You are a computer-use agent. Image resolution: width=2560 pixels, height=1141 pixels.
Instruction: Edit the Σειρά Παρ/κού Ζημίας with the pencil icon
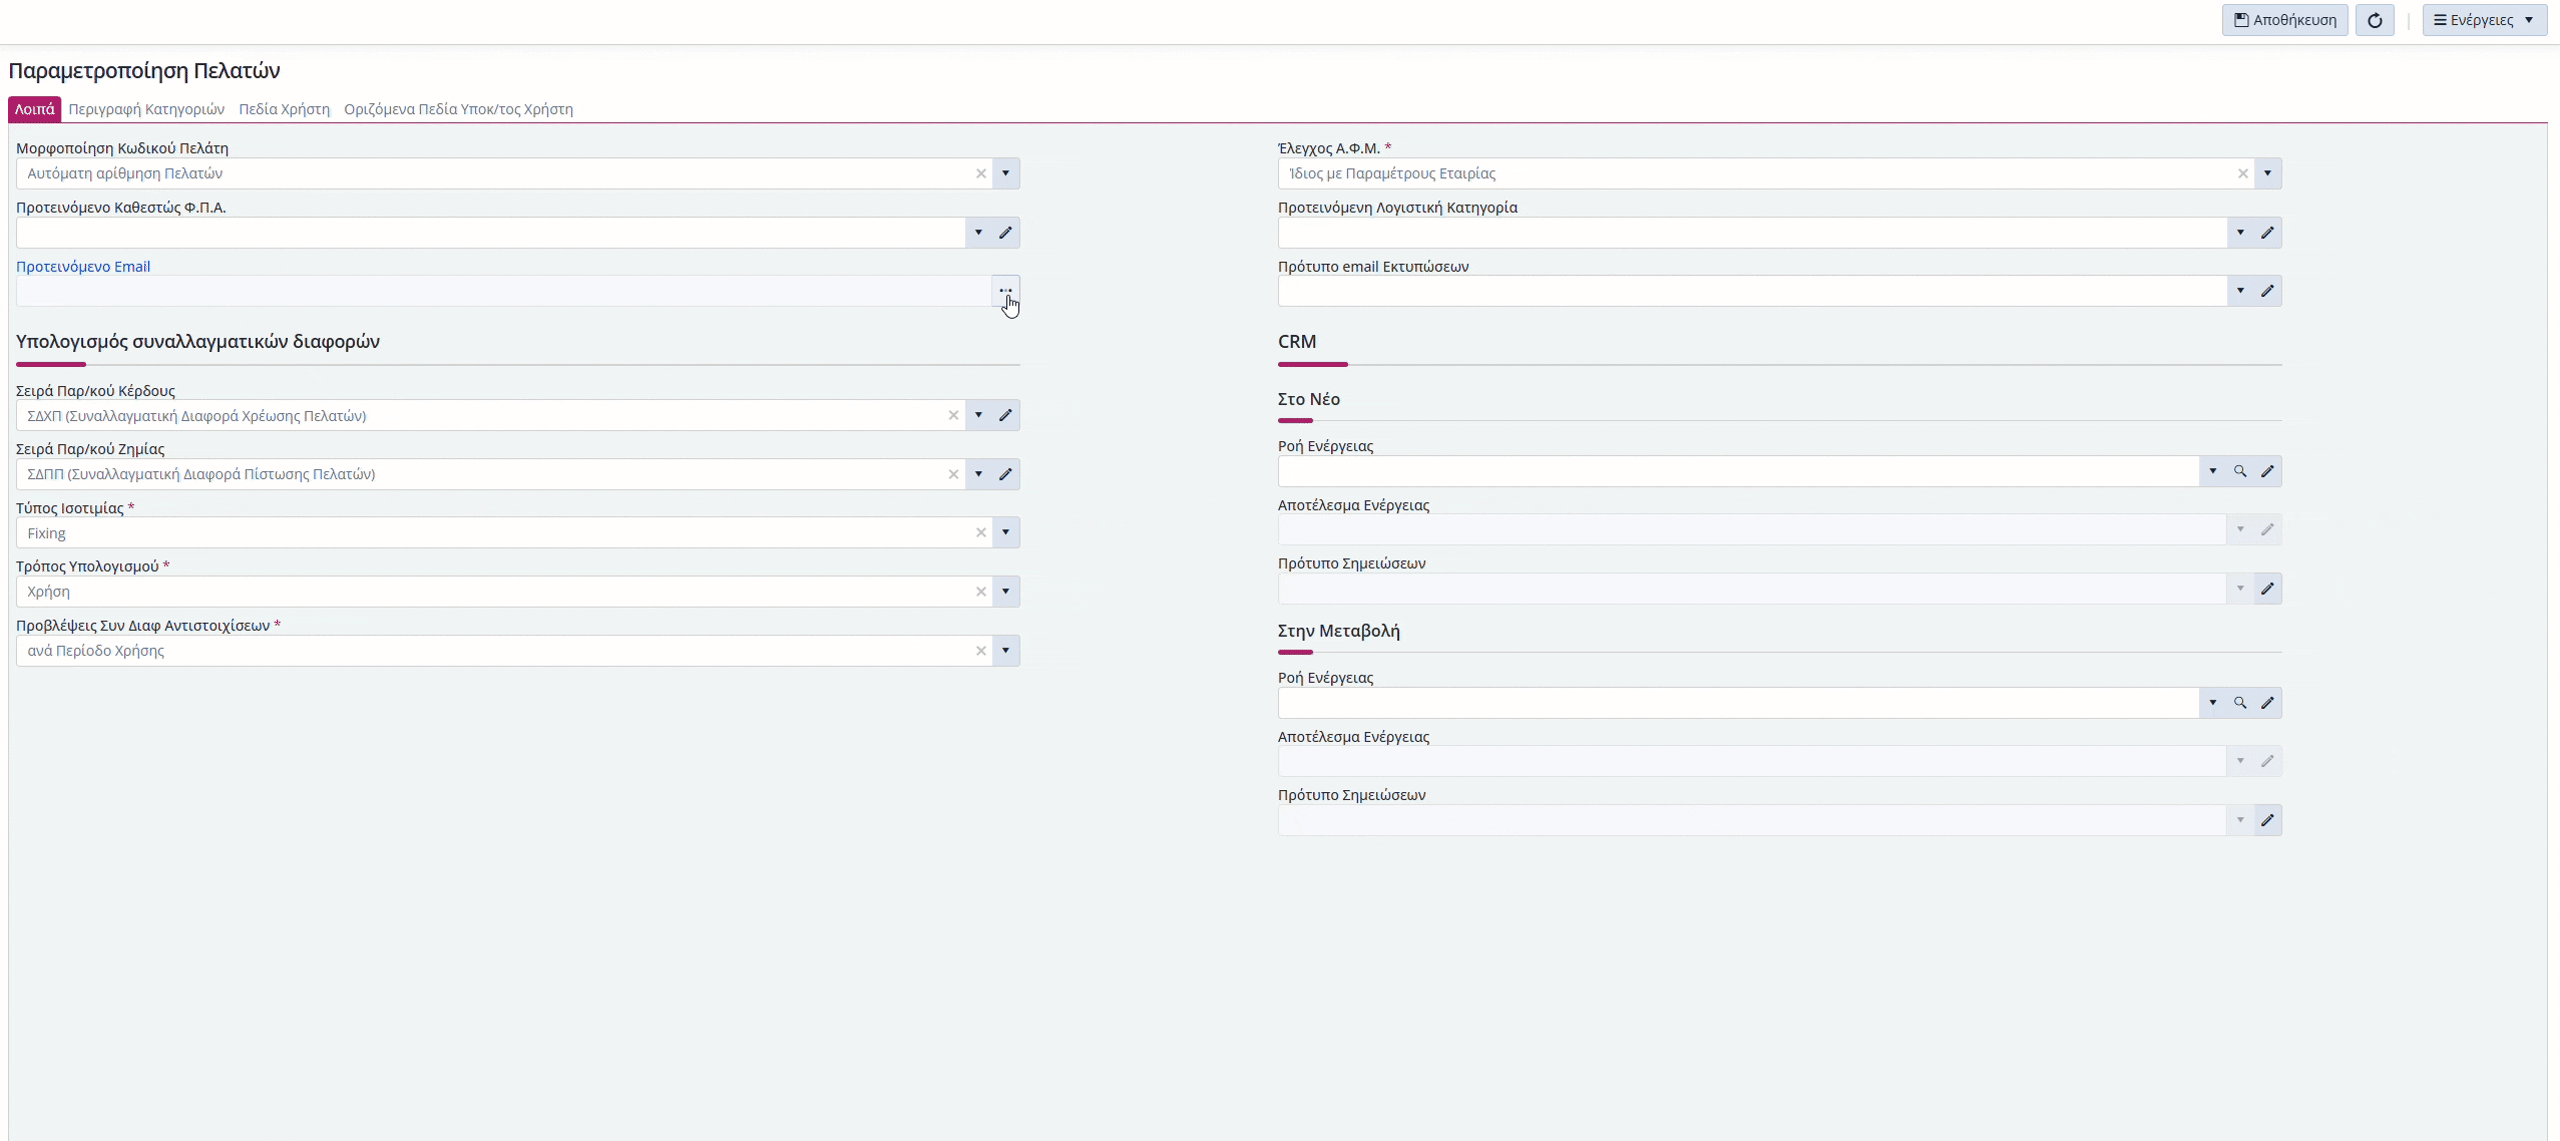(x=1006, y=474)
